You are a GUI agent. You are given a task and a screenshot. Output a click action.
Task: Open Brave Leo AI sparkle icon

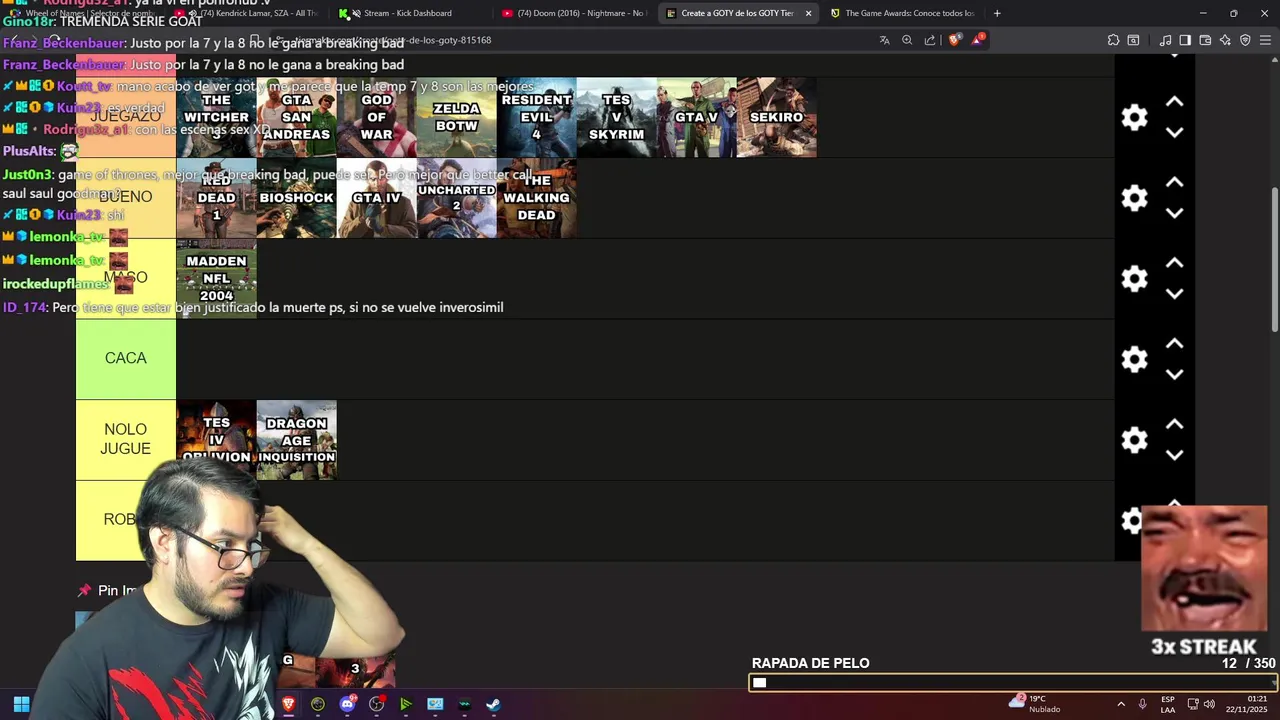pyautogui.click(x=1225, y=40)
